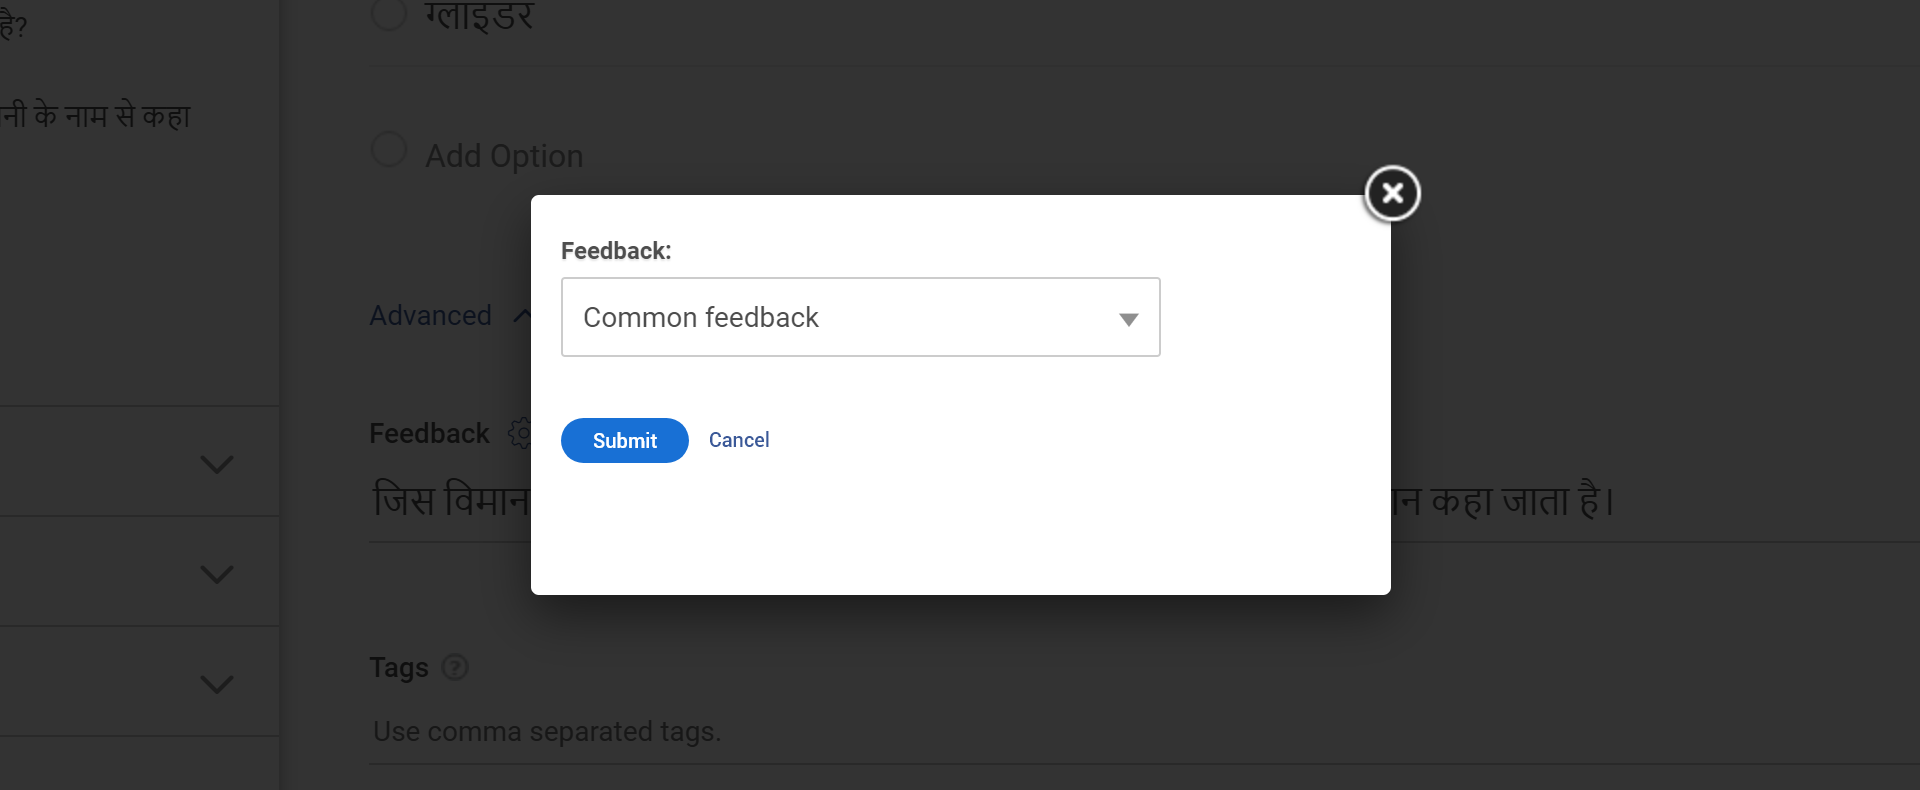Screen dimensions: 1920x790
Task: Open the Feedback settings gear icon
Action: coord(519,433)
